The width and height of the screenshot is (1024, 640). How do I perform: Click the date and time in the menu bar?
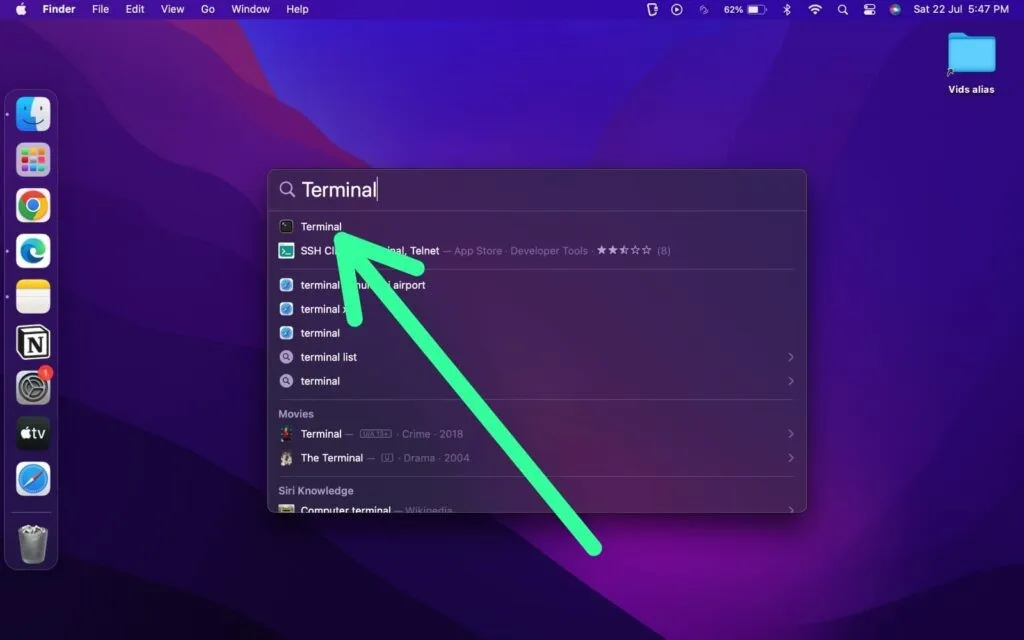(961, 9)
